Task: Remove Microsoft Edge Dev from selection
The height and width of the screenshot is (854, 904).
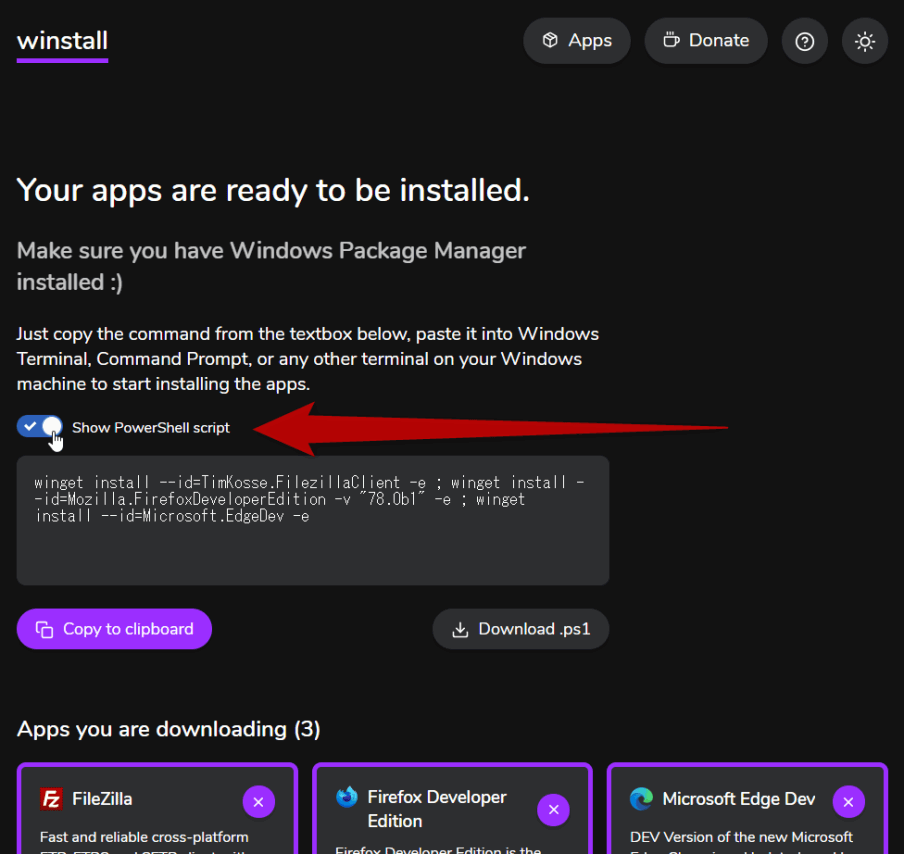Action: tap(849, 802)
